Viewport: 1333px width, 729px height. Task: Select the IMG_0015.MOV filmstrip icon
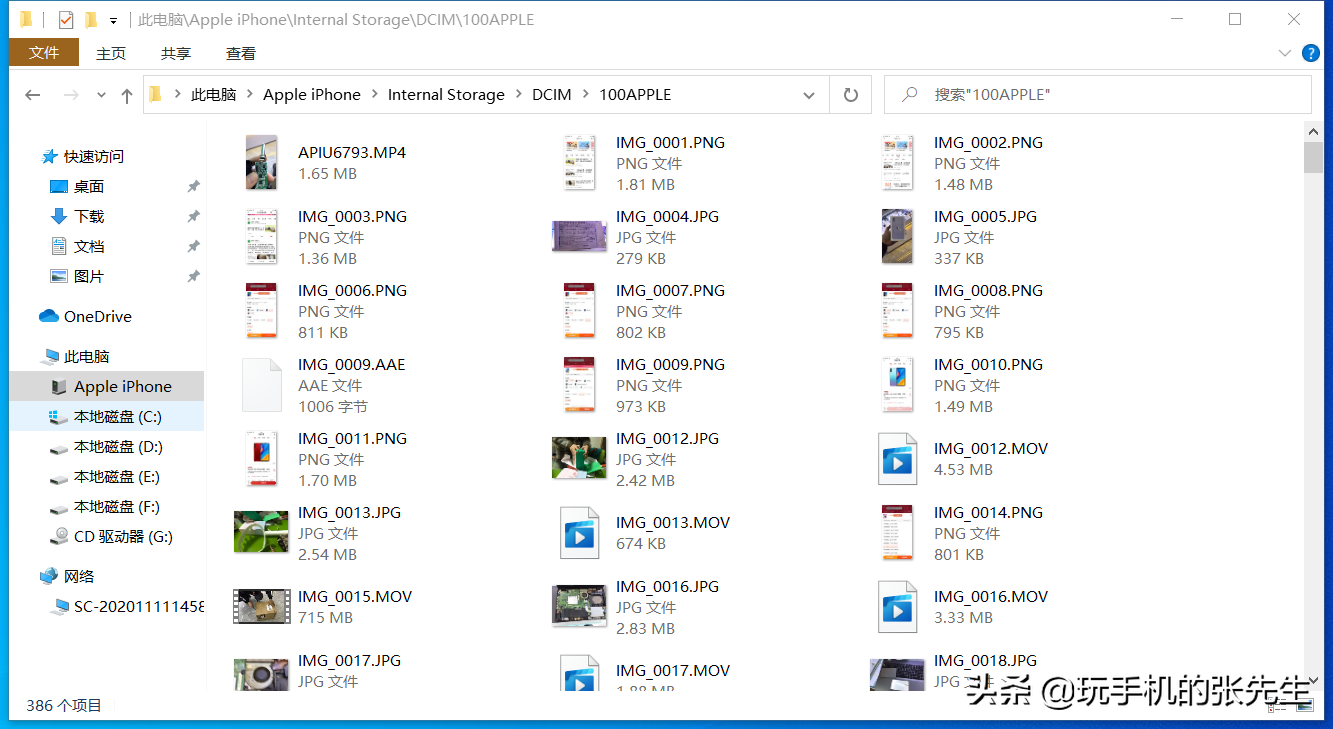click(x=262, y=606)
